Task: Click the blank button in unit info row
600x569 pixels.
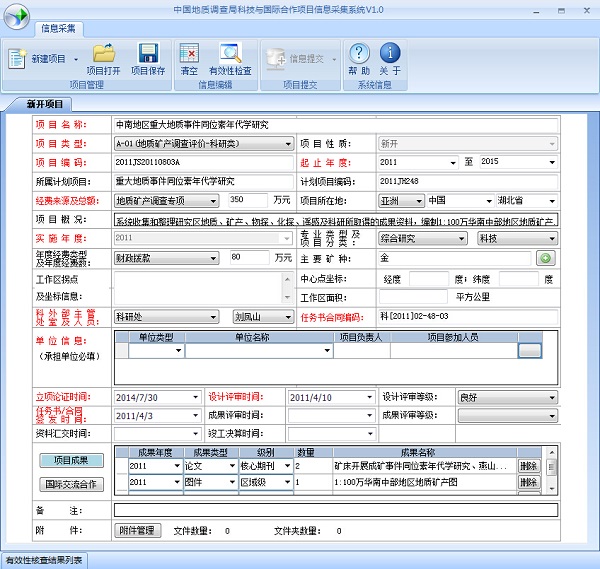Action: 530,351
